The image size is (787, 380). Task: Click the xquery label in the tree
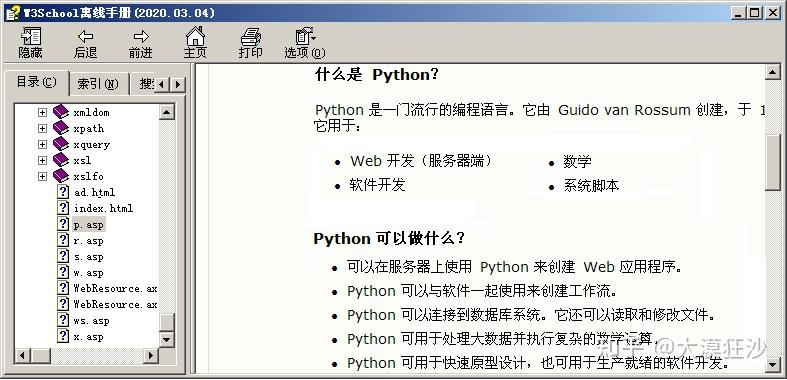[x=91, y=145]
